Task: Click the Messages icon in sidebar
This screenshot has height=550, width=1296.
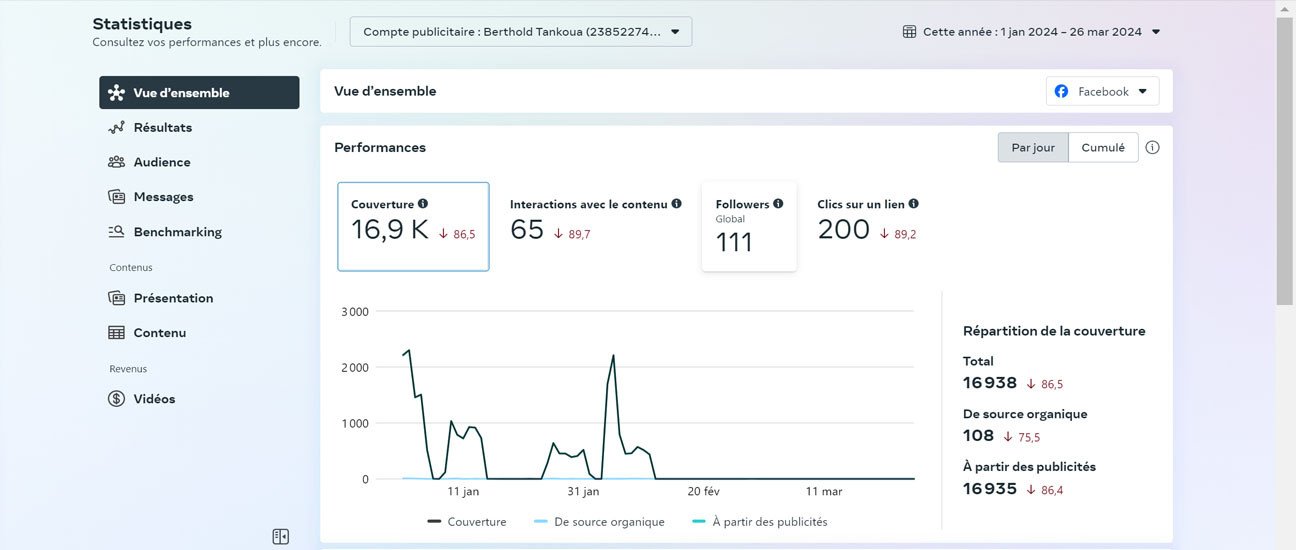Action: click(116, 197)
